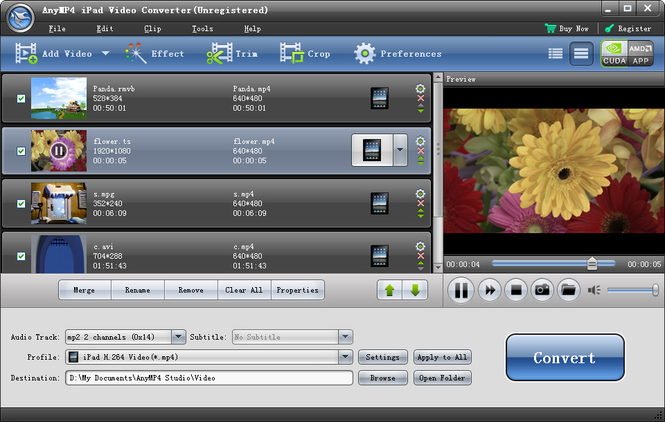Open profile Settings

(383, 357)
